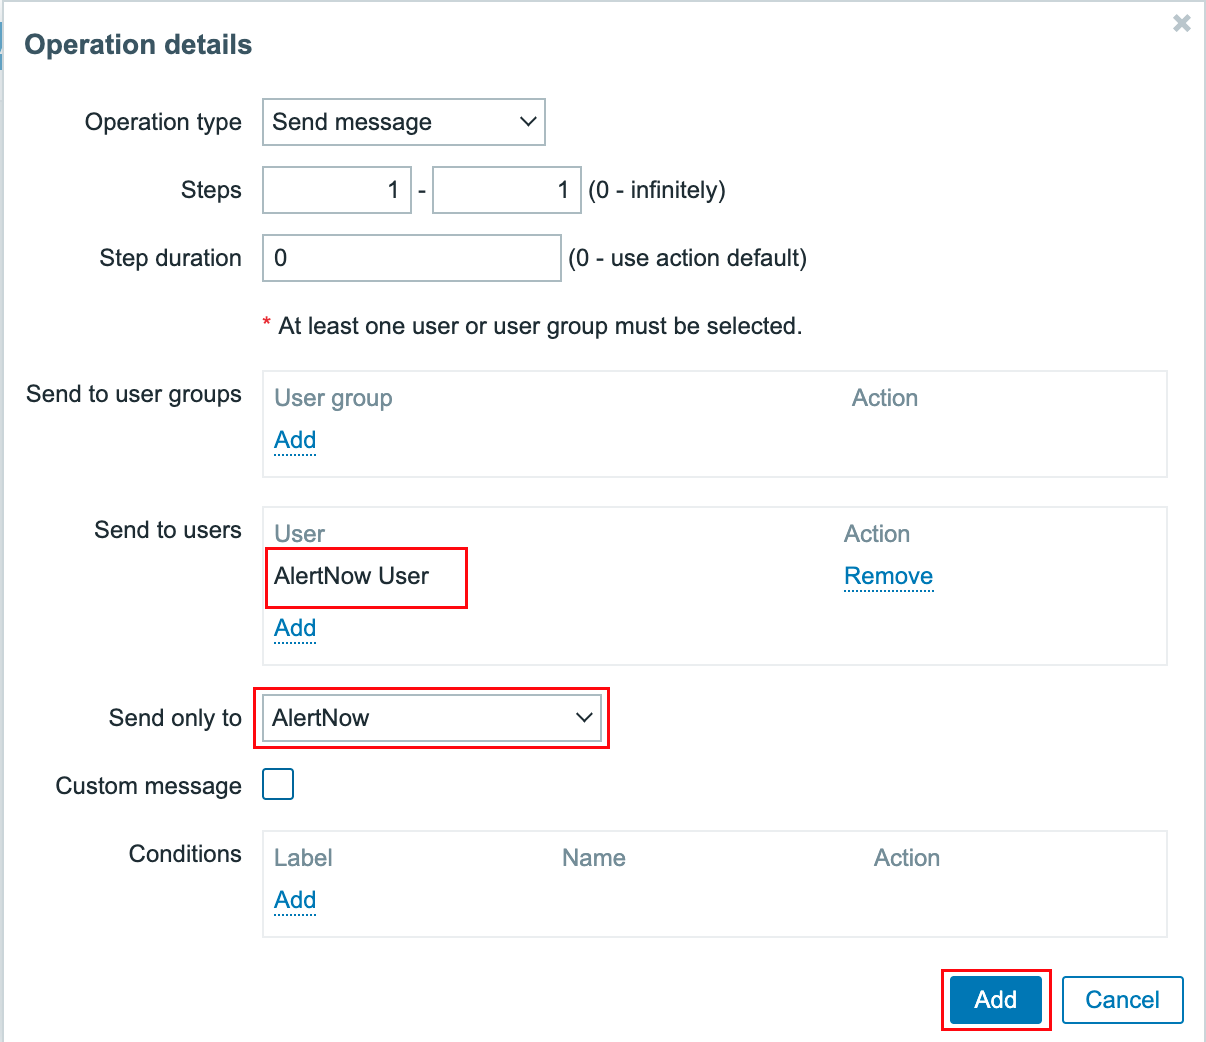Click the Custom message label
This screenshot has width=1206, height=1042.
pos(148,786)
